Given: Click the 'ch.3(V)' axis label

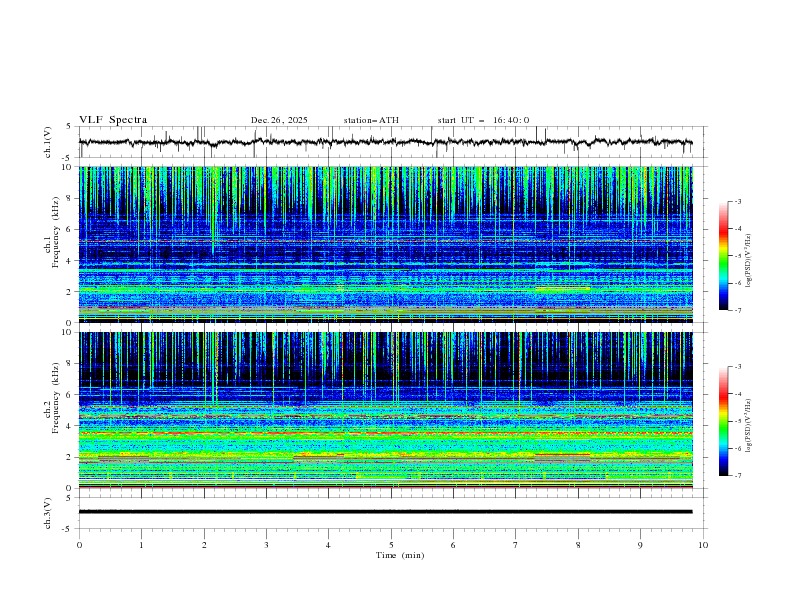Looking at the screenshot, I should pyautogui.click(x=48, y=513).
